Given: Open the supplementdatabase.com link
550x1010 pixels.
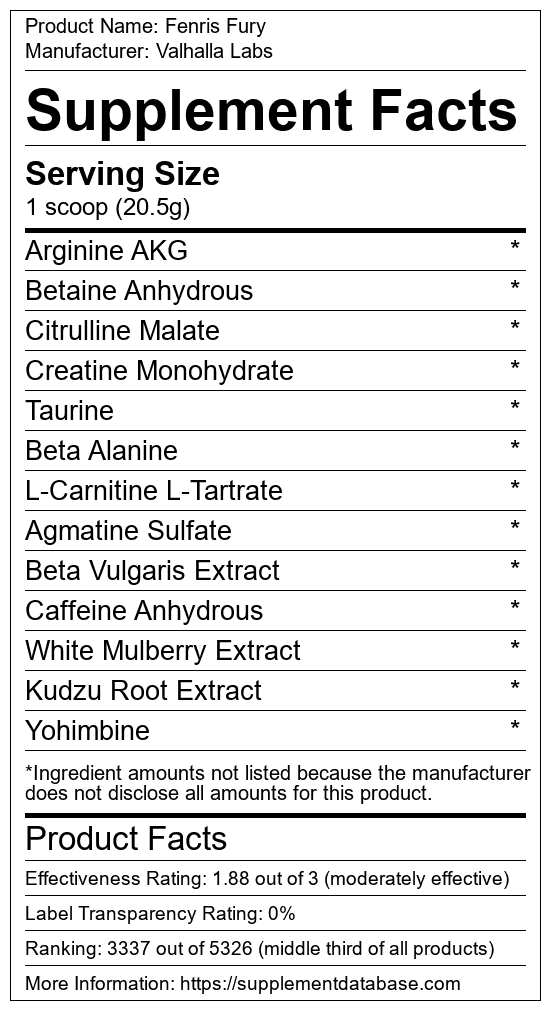Looking at the screenshot, I should (320, 984).
